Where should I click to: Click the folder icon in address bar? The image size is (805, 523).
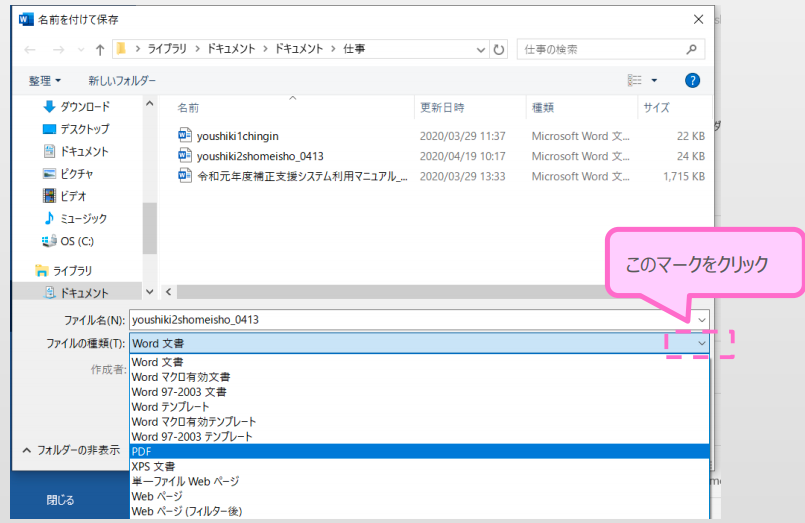coord(121,49)
